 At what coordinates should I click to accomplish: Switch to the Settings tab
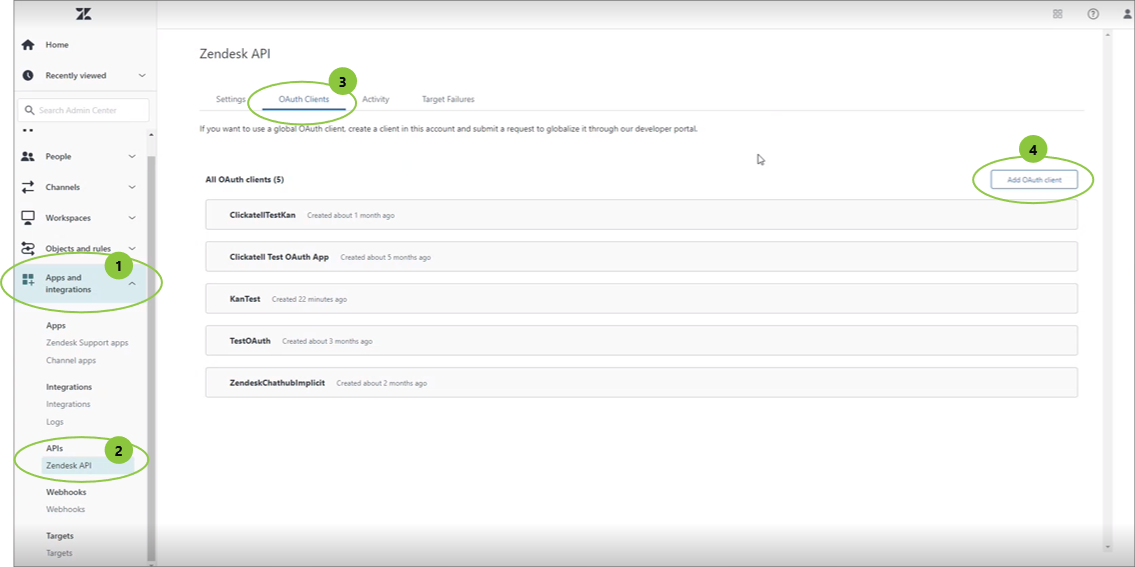230,100
